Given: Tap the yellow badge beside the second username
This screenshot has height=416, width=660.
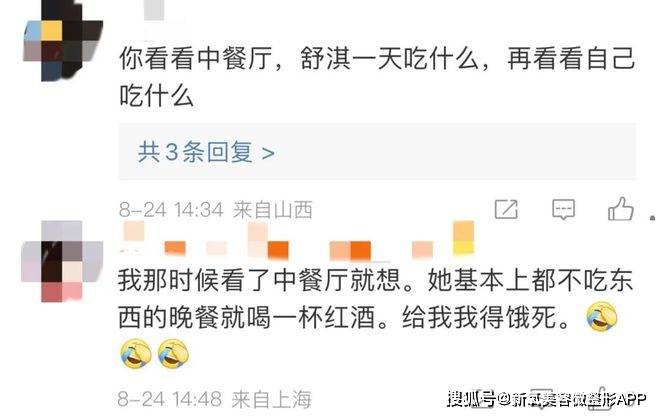Looking at the screenshot, I should point(463,238).
